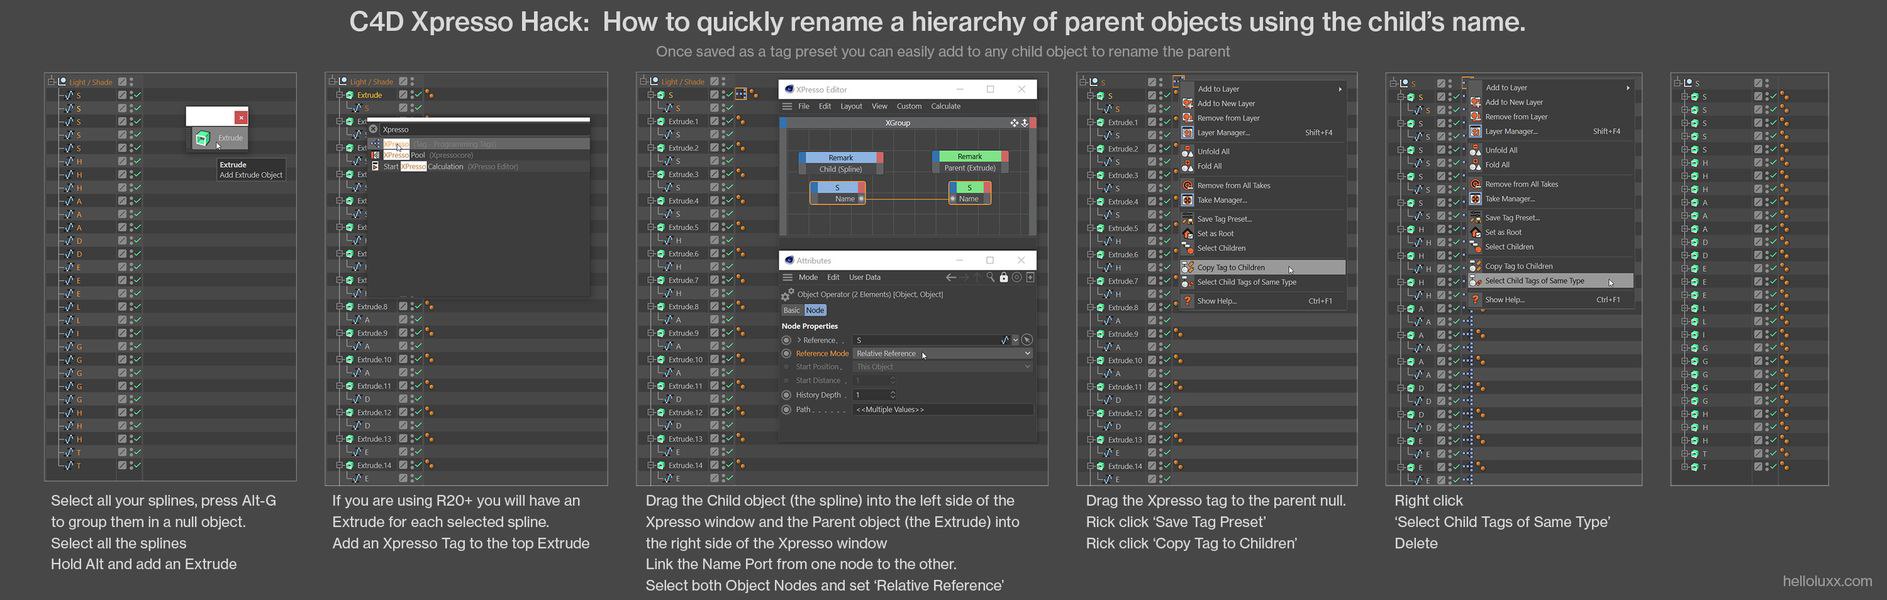
Task: Toggle the Path animation circle
Action: [x=786, y=409]
